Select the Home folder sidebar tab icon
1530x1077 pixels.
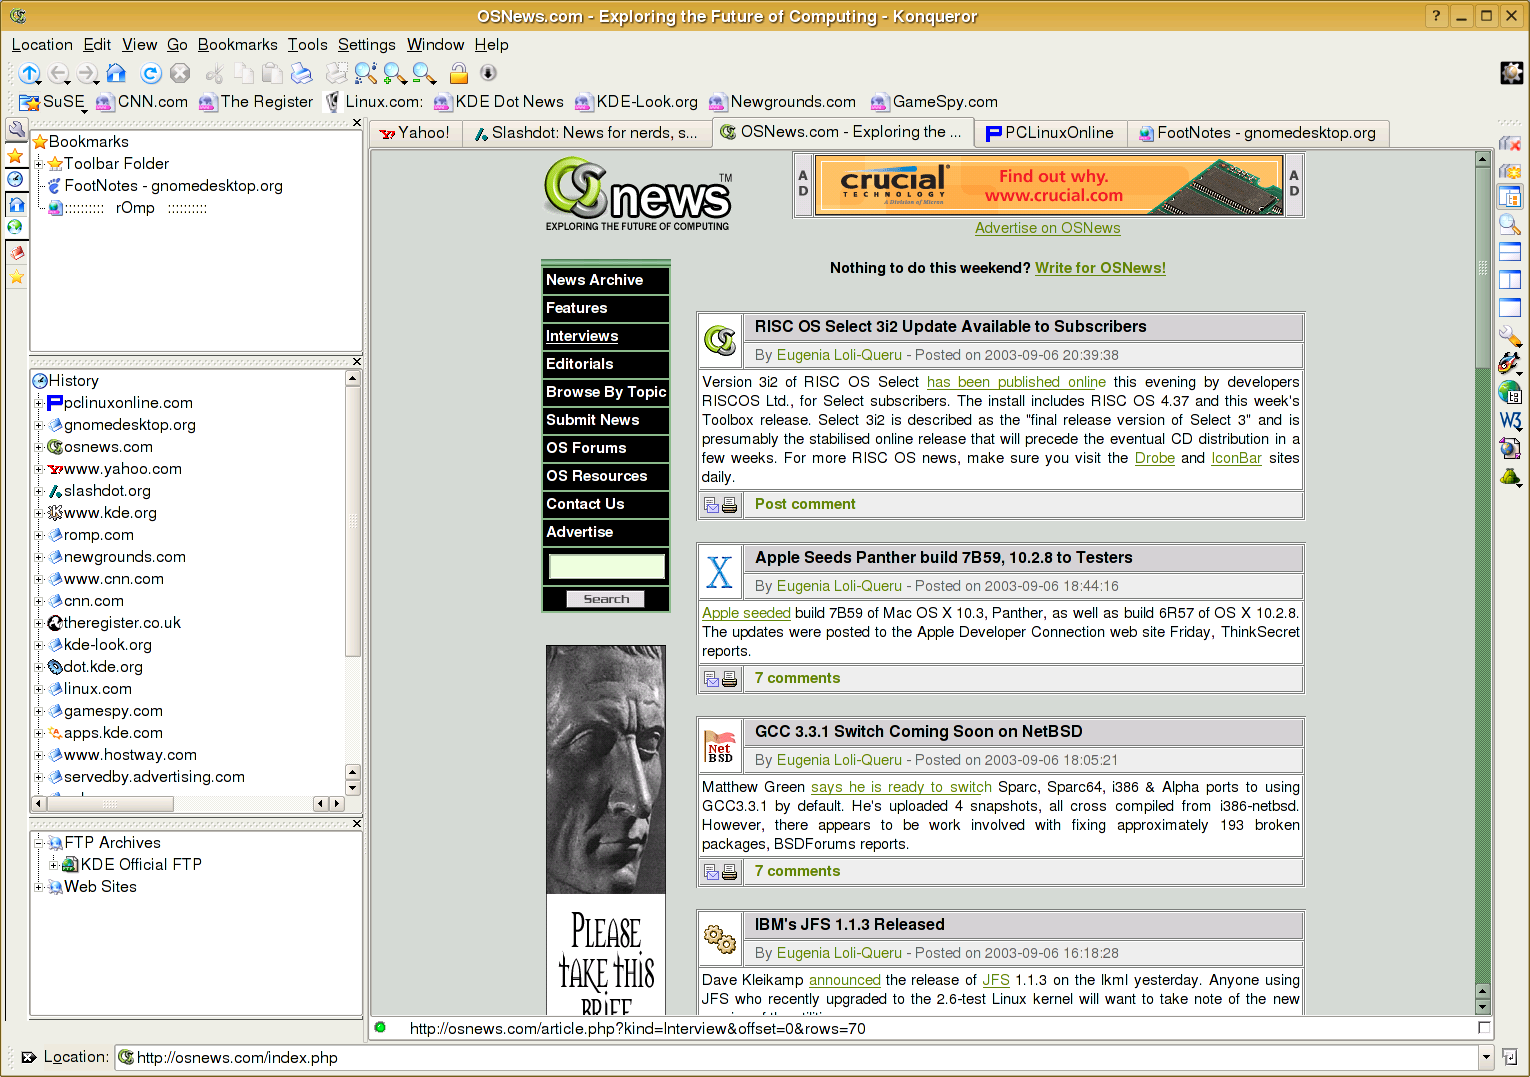16,204
